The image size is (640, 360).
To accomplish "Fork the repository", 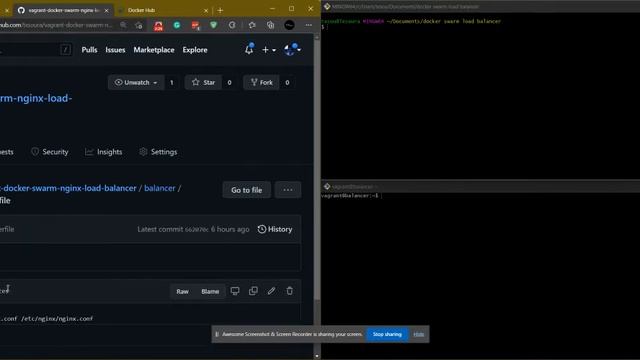I will 262,82.
